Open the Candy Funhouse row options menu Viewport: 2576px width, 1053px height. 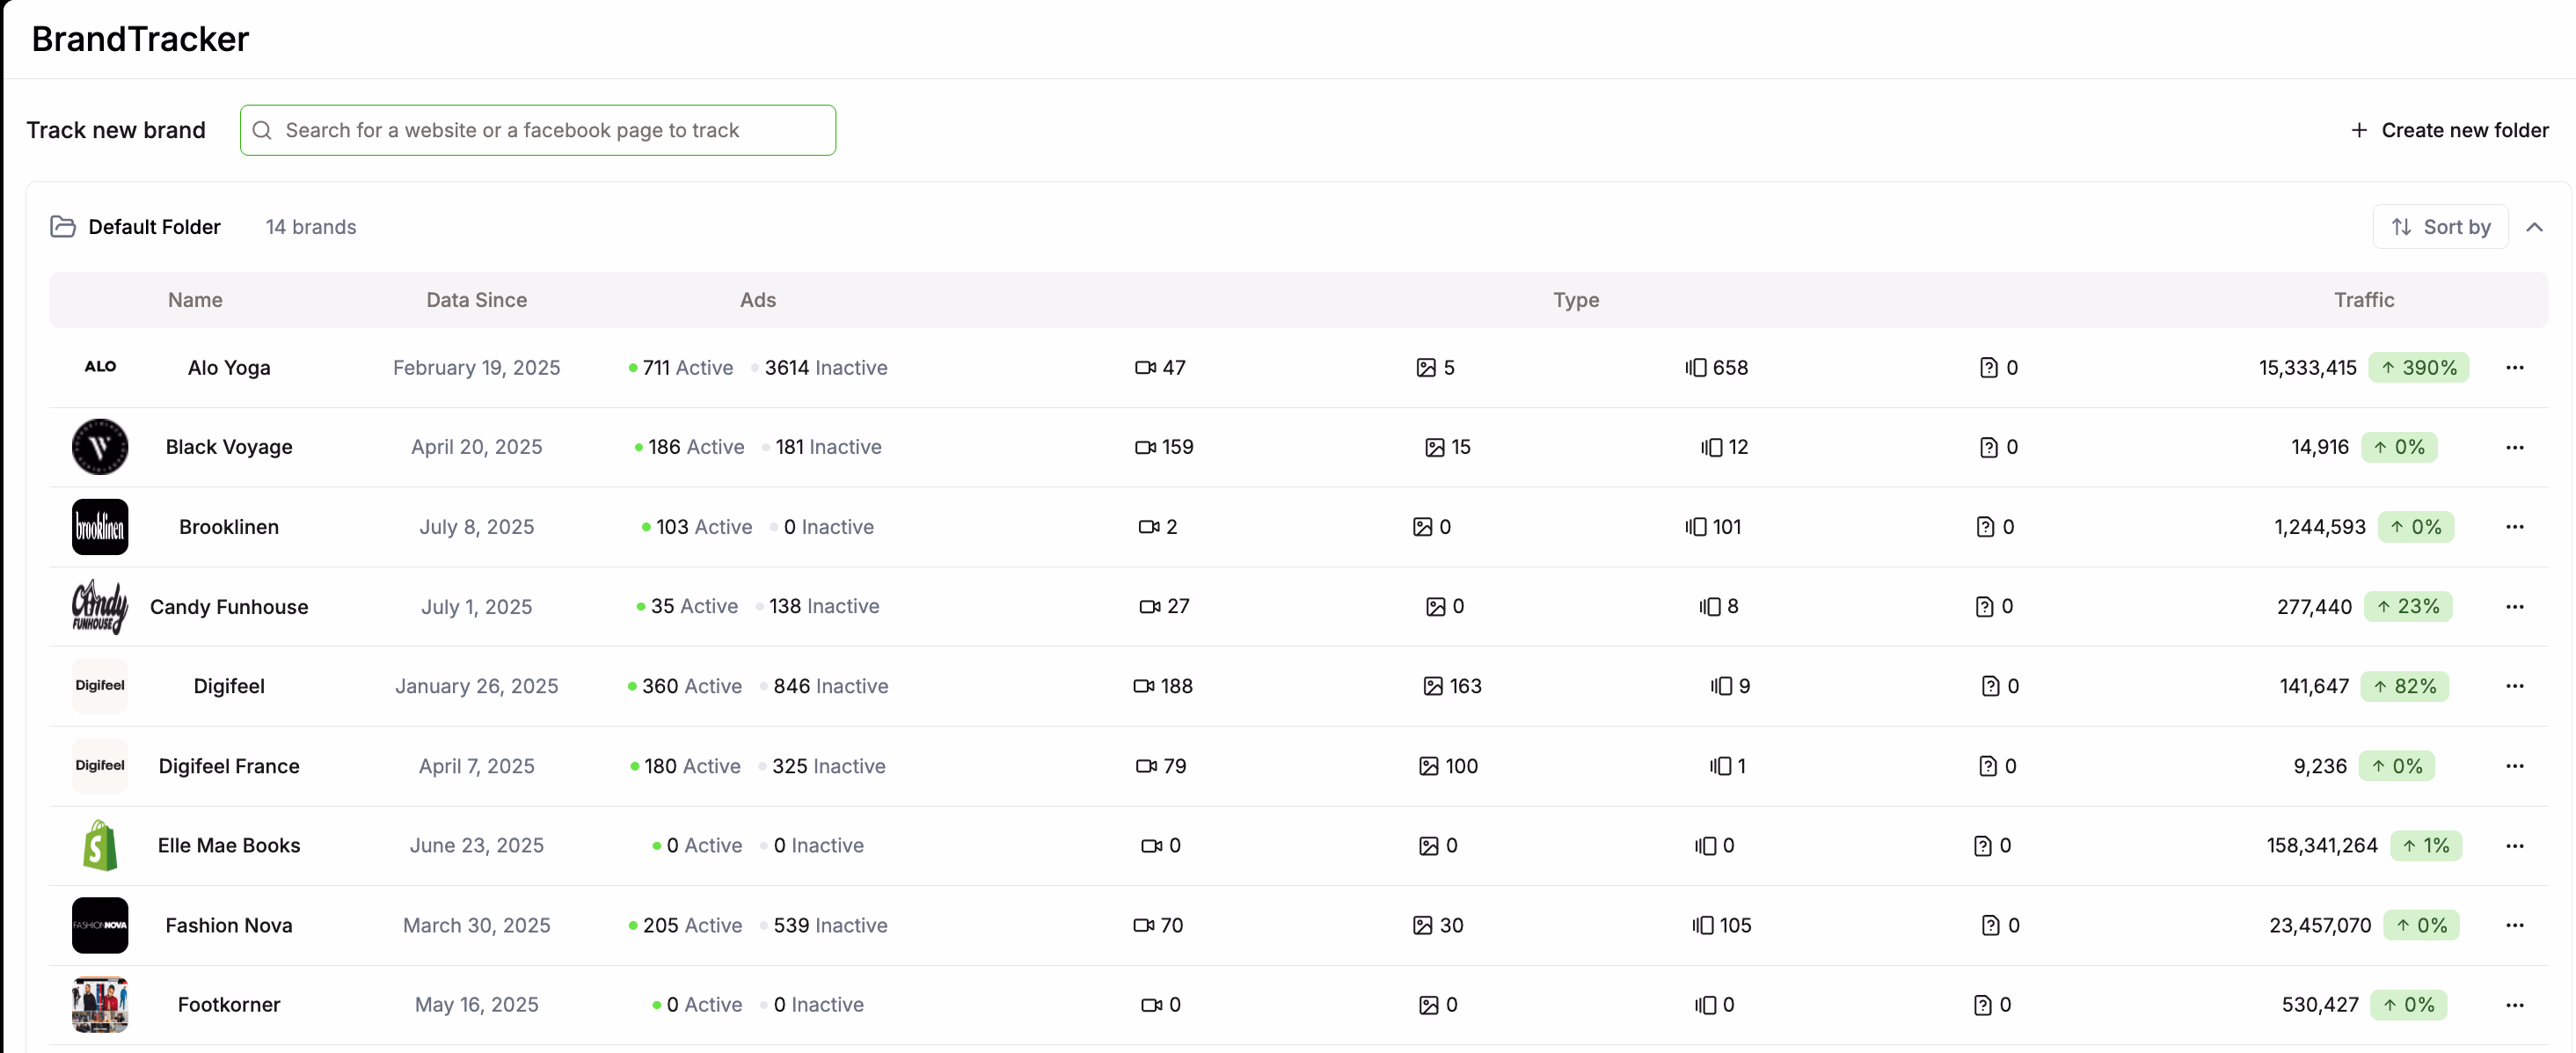[x=2515, y=606]
